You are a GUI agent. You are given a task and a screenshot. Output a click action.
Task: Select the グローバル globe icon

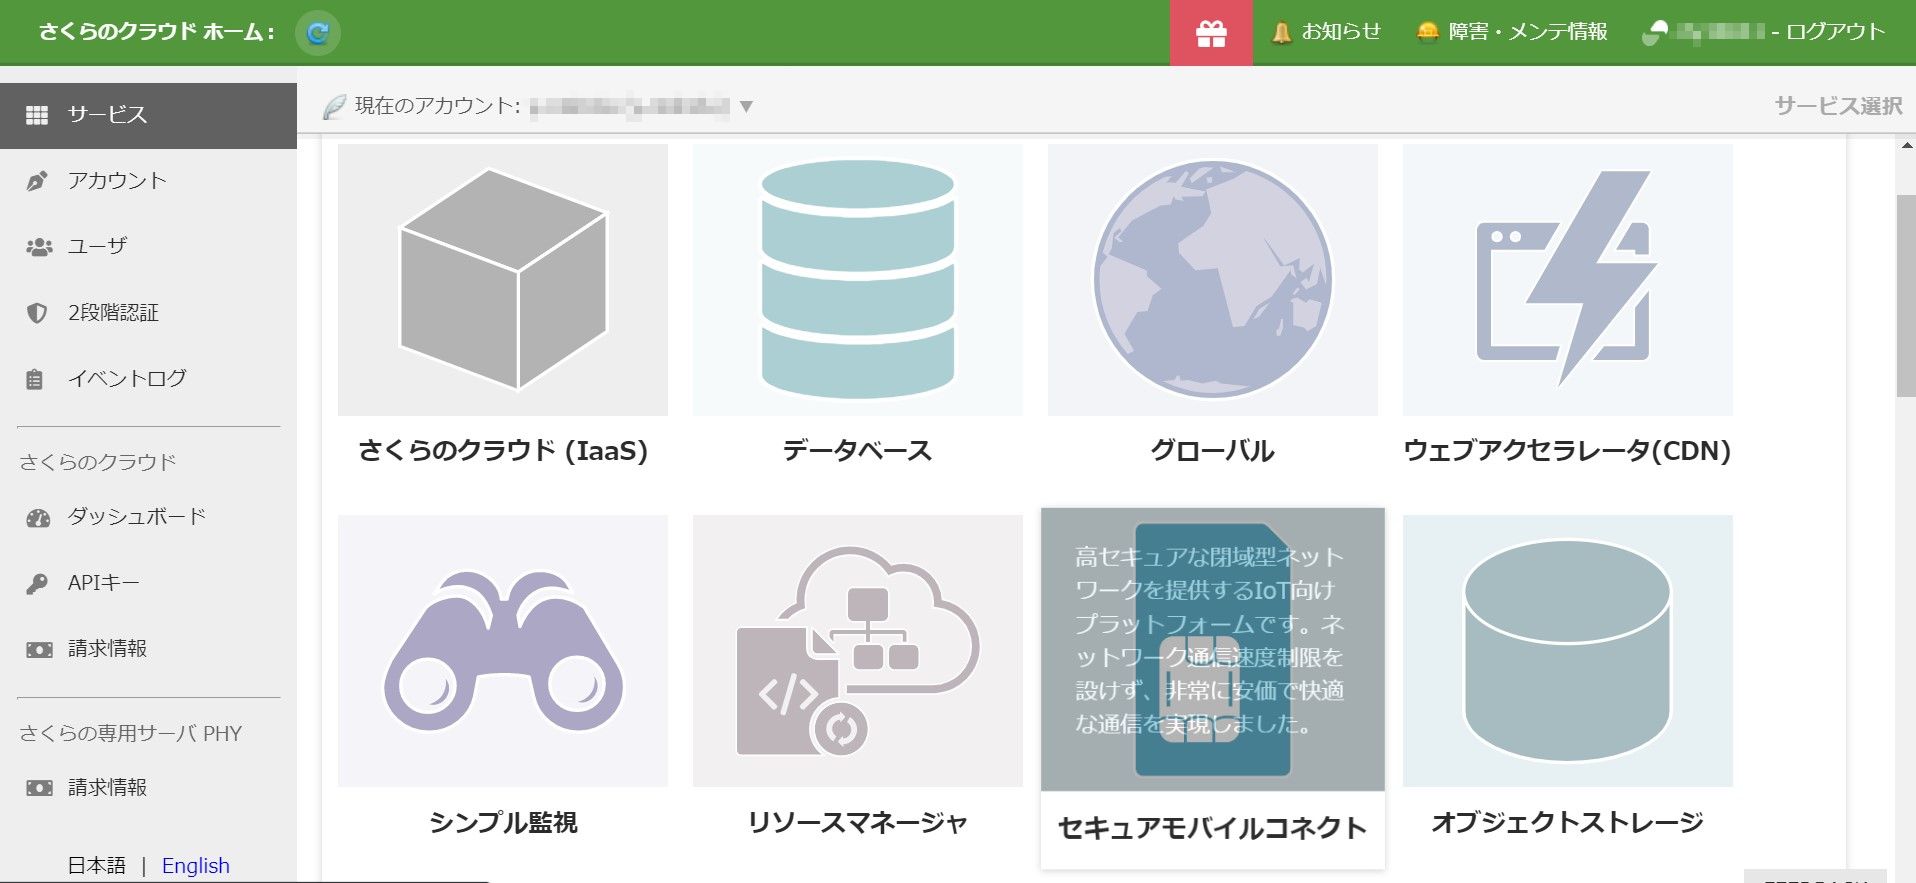click(1212, 280)
